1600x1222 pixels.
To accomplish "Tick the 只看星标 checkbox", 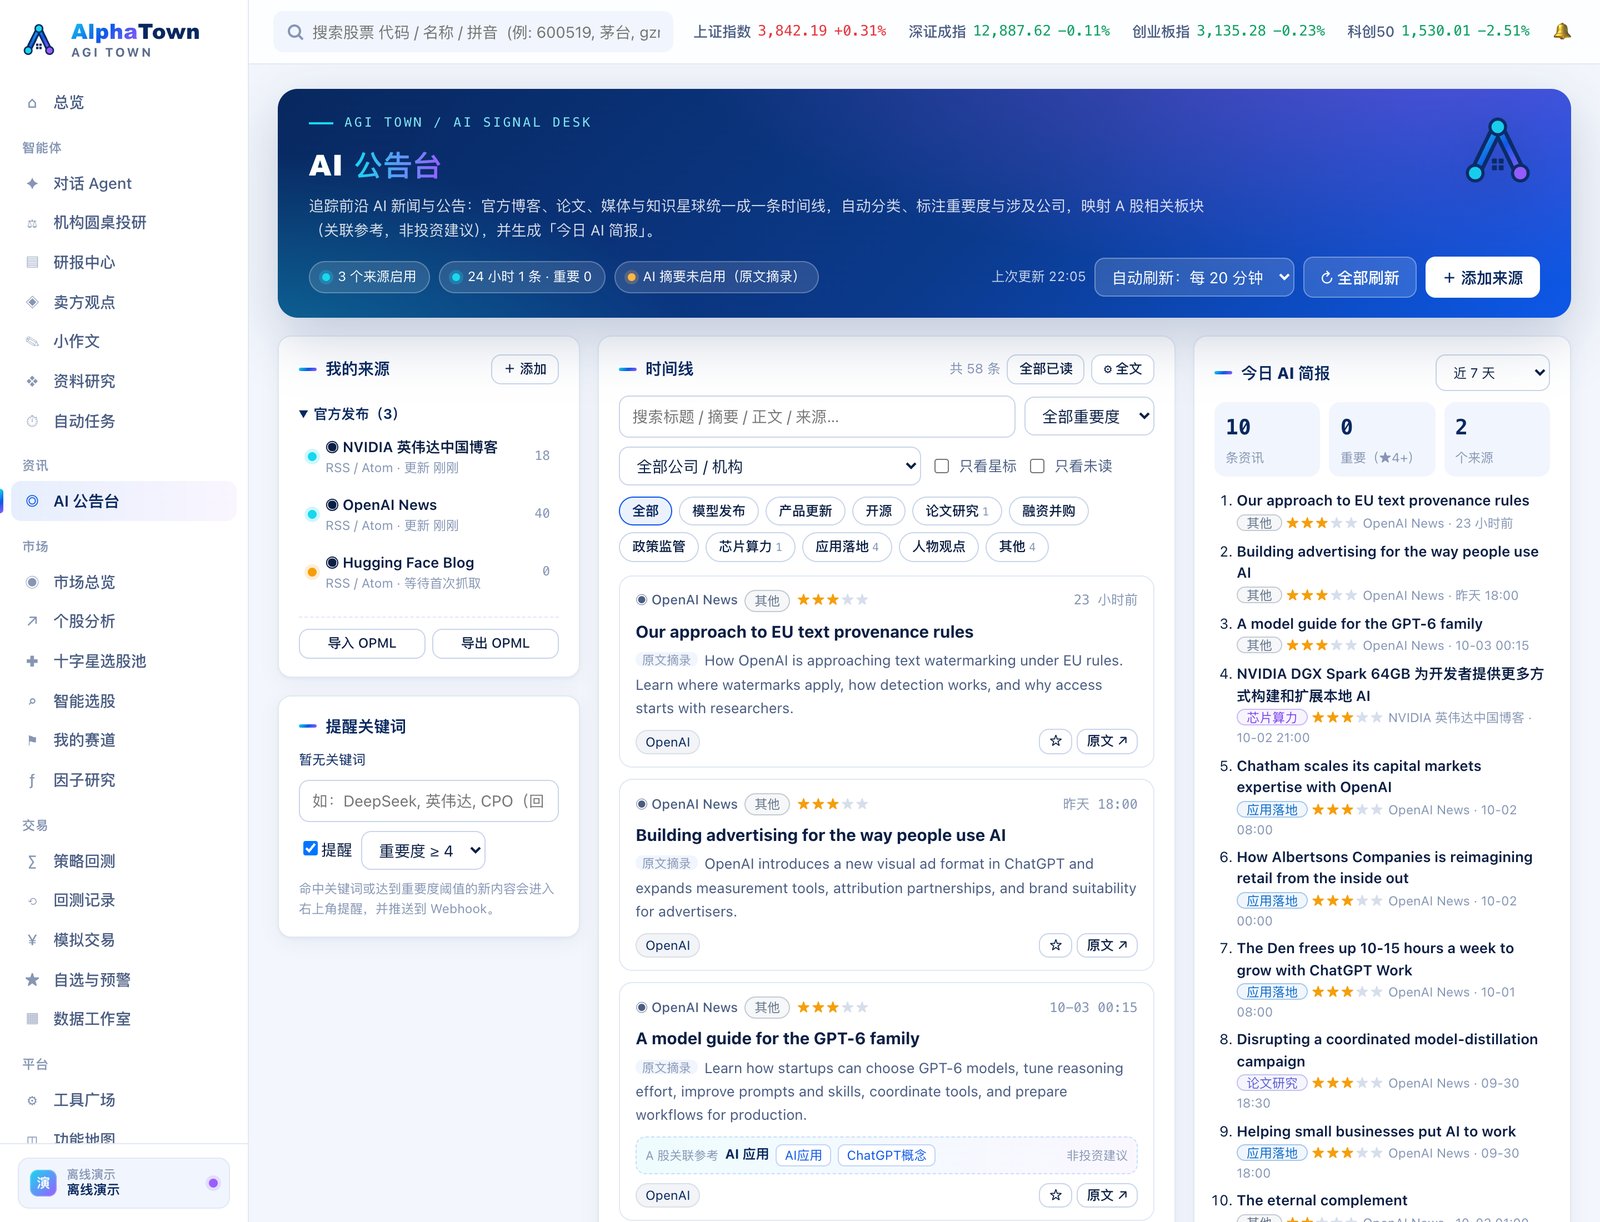I will 941,466.
